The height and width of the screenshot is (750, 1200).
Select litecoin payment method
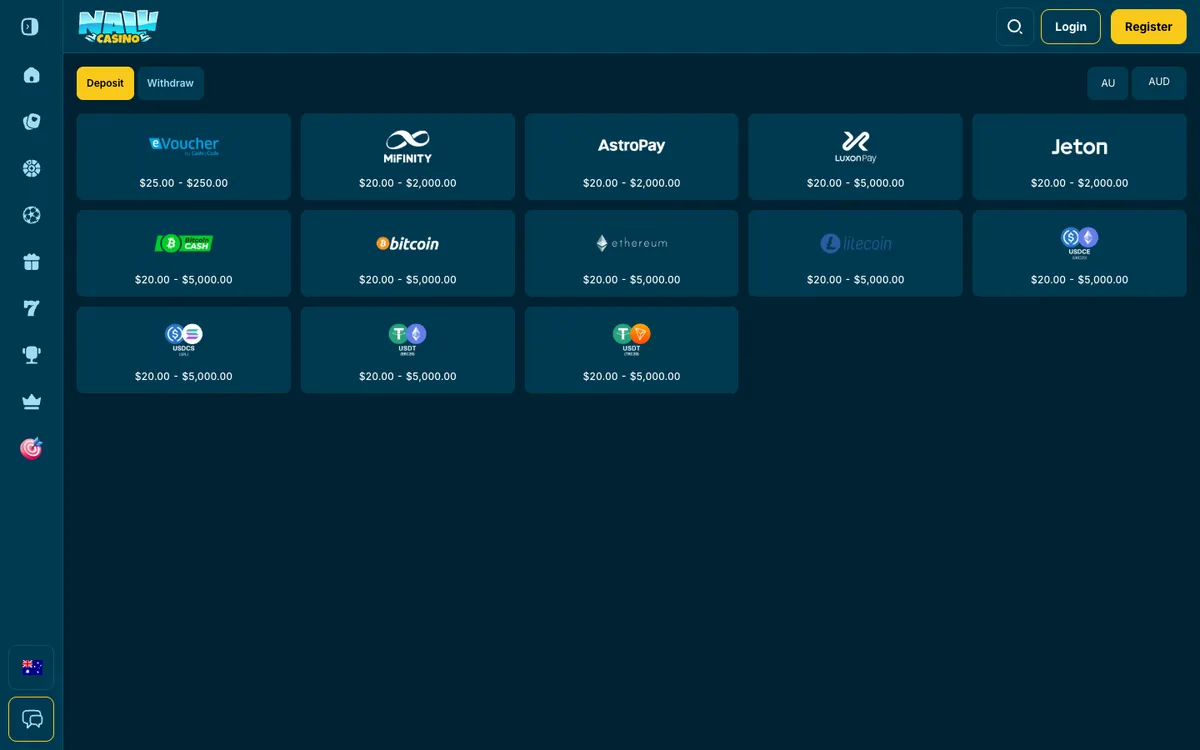(x=856, y=253)
